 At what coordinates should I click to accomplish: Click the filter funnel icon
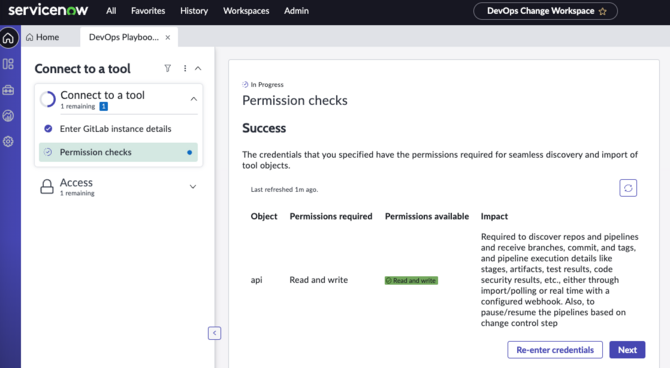168,68
